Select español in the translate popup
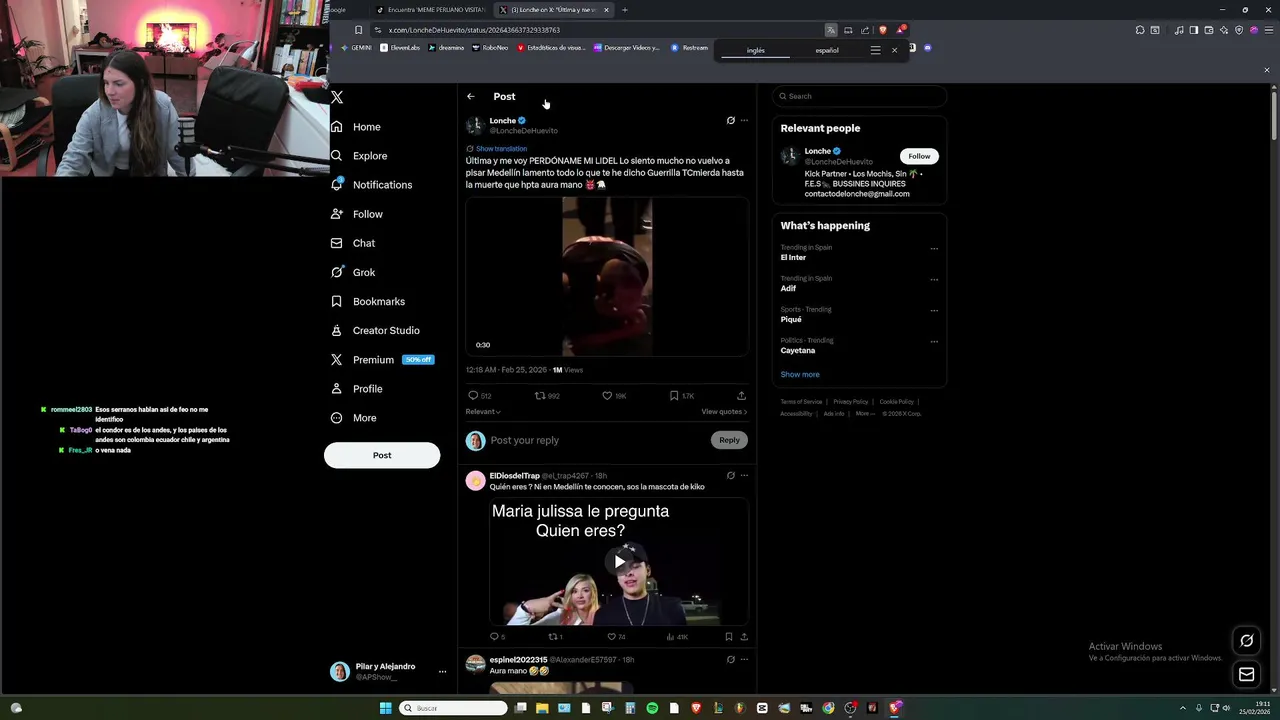Screen dimensions: 1280x720 click(827, 50)
